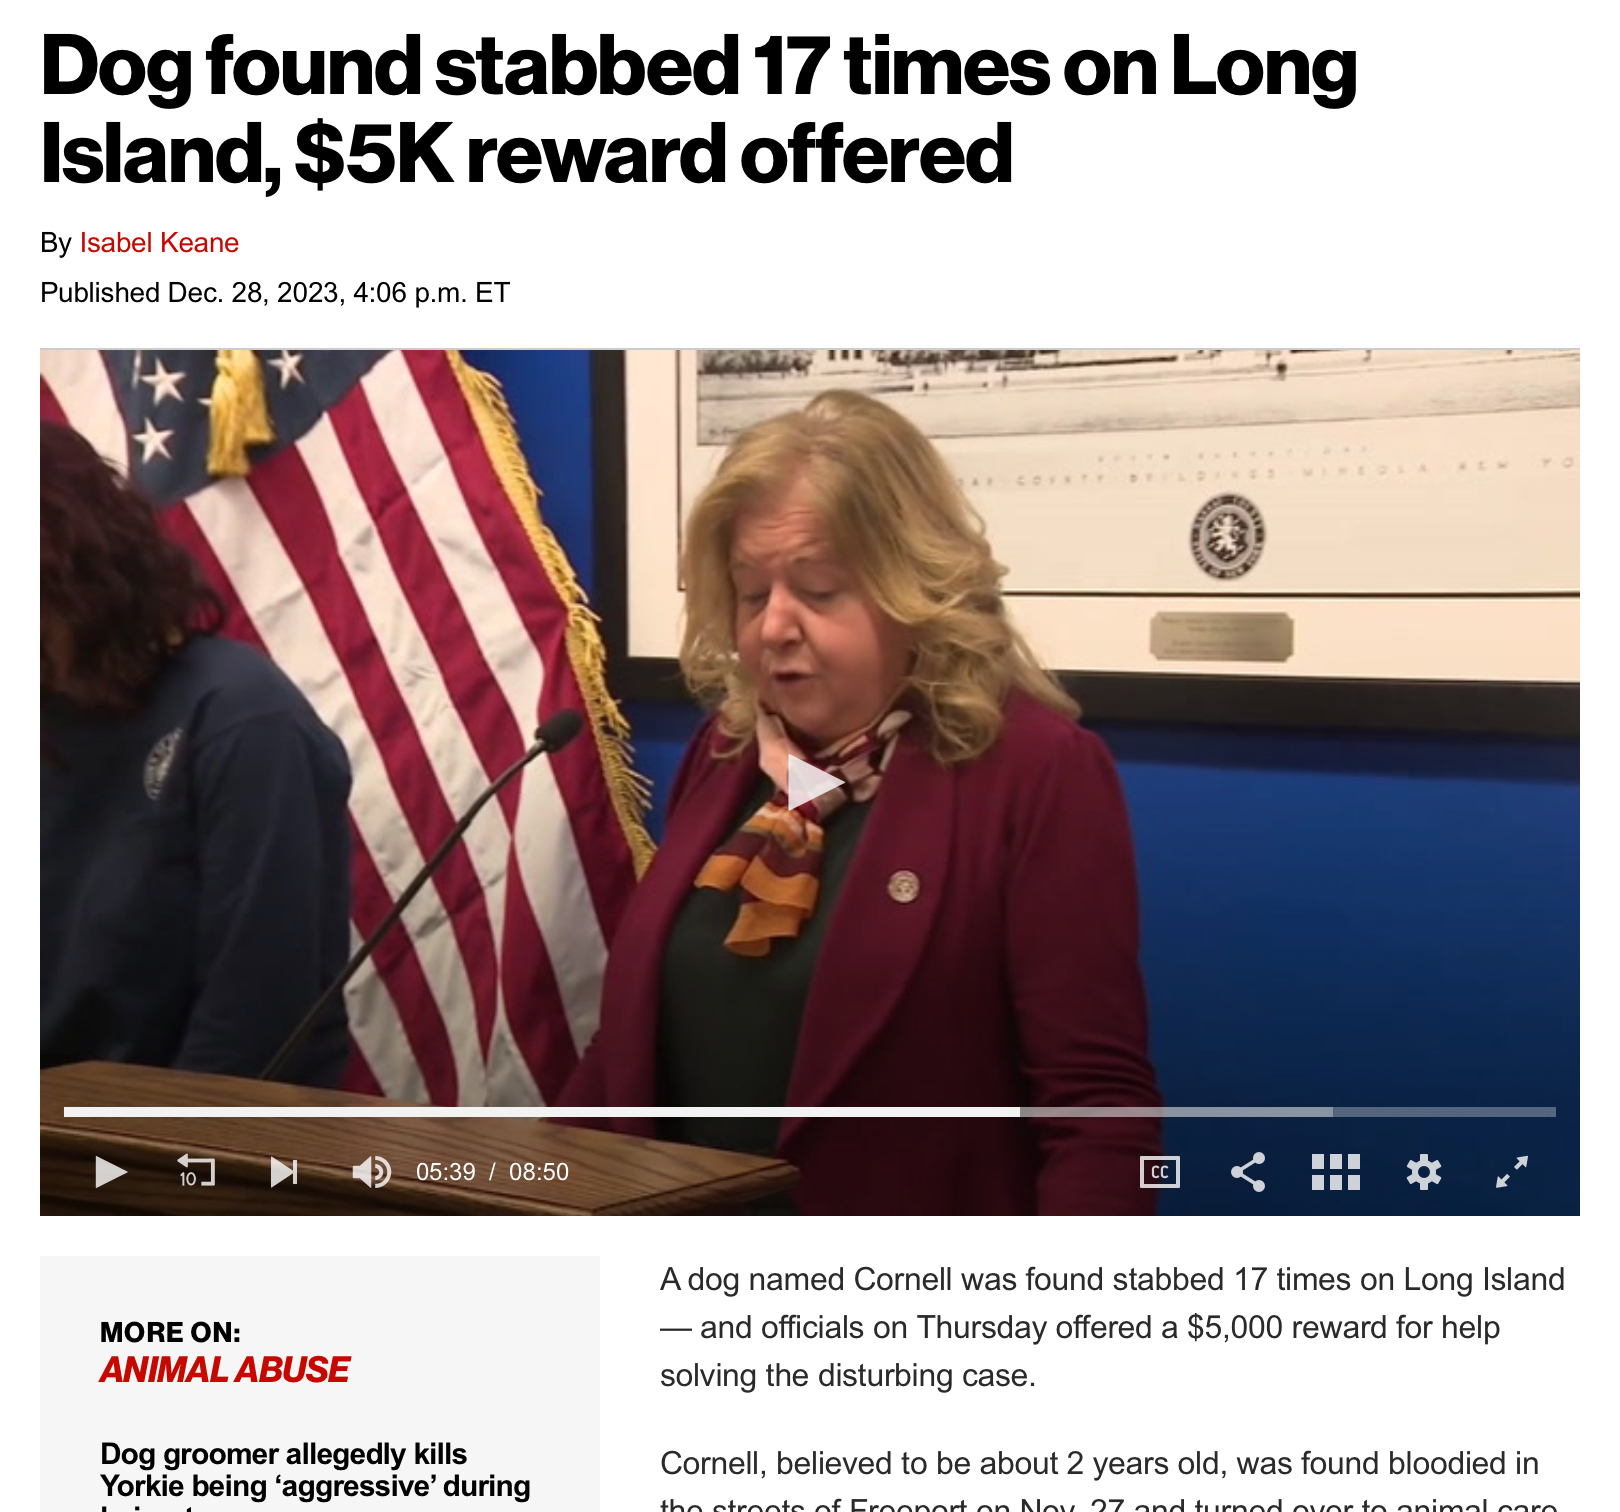Click the buffered portion of the progress bar
This screenshot has width=1620, height=1512.
point(1176,1112)
